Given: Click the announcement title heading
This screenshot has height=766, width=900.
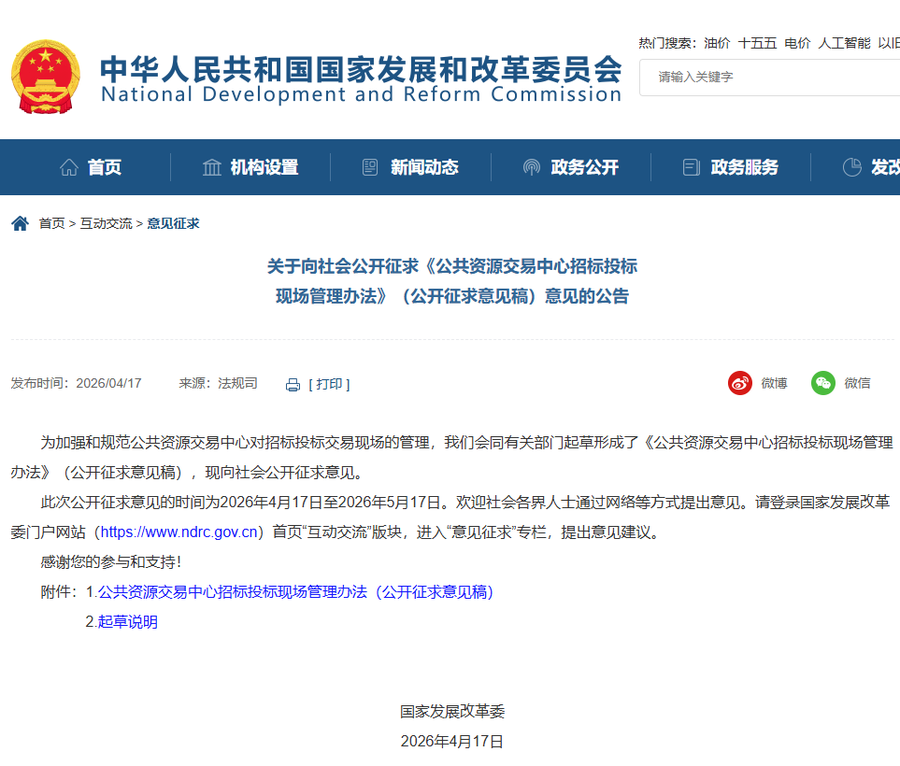Looking at the screenshot, I should click(x=452, y=281).
